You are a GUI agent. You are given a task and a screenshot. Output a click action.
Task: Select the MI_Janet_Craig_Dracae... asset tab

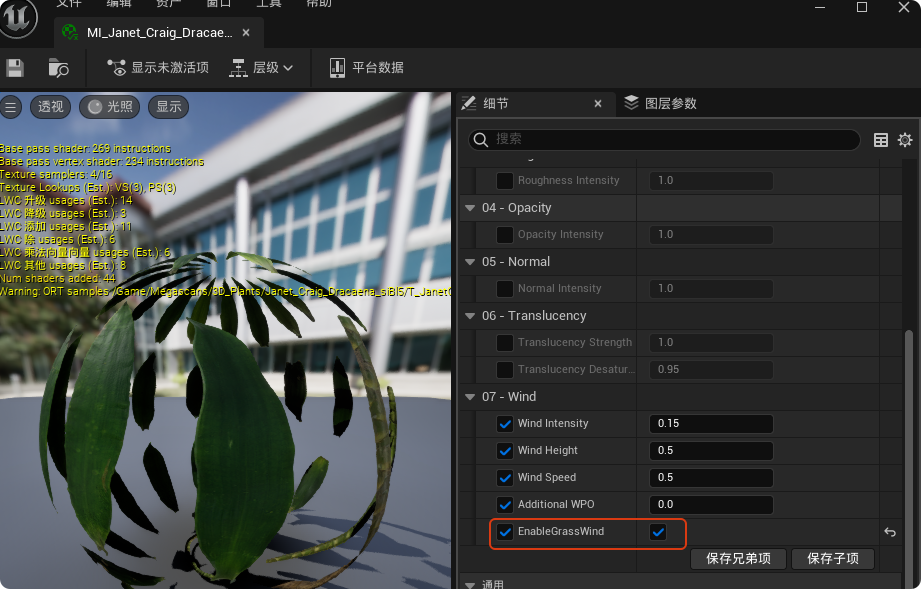coord(159,33)
